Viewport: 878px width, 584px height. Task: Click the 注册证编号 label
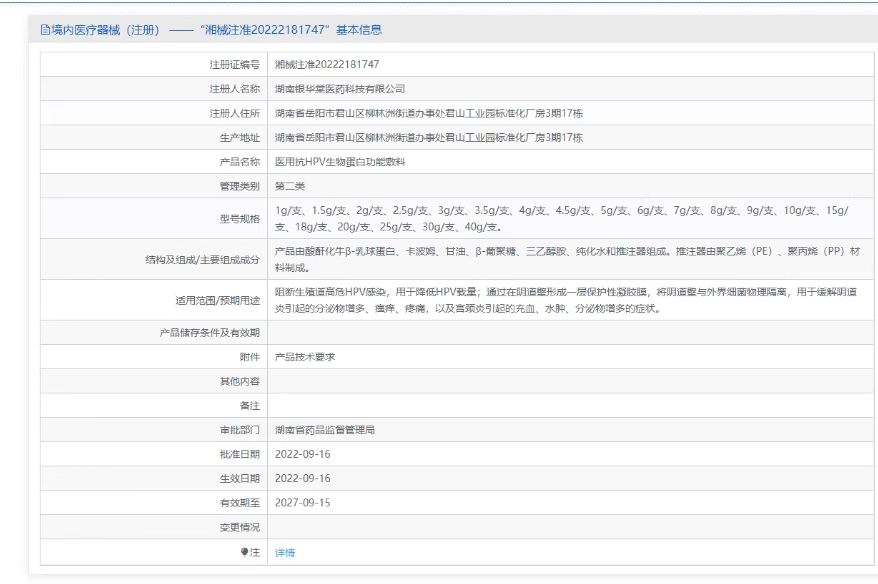pyautogui.click(x=235, y=64)
